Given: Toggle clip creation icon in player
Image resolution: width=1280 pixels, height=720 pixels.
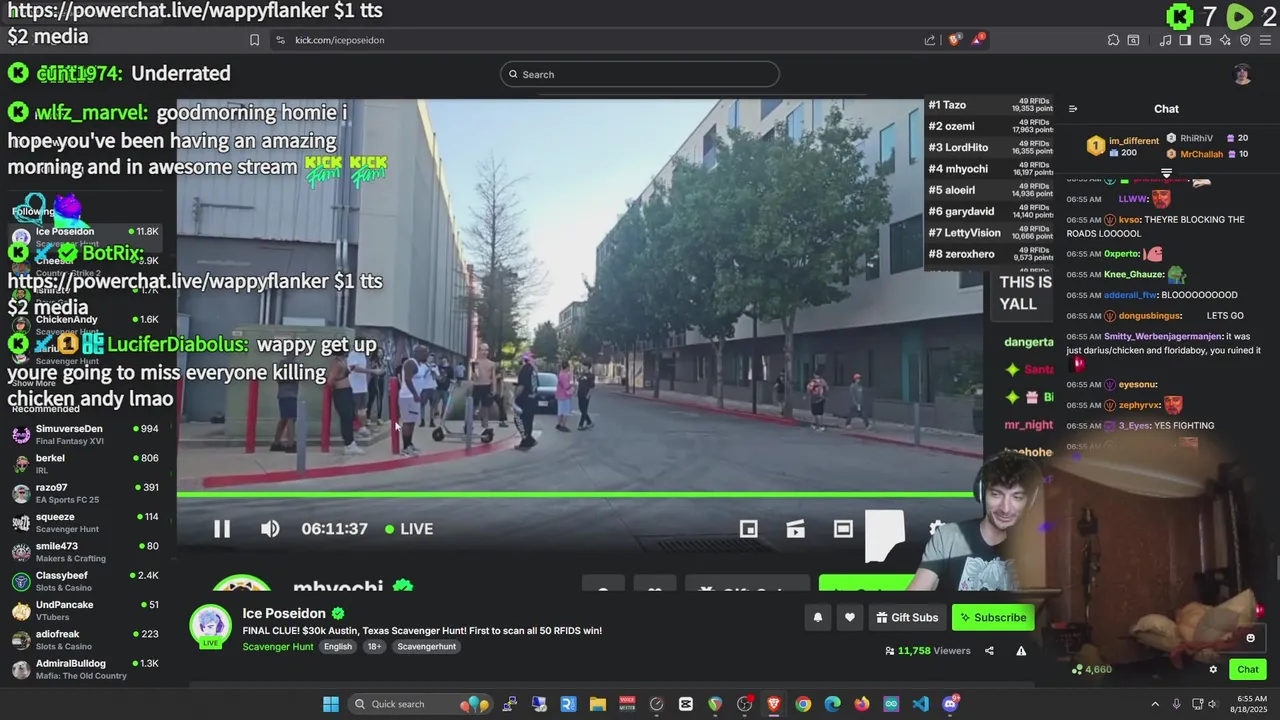Looking at the screenshot, I should click(795, 529).
